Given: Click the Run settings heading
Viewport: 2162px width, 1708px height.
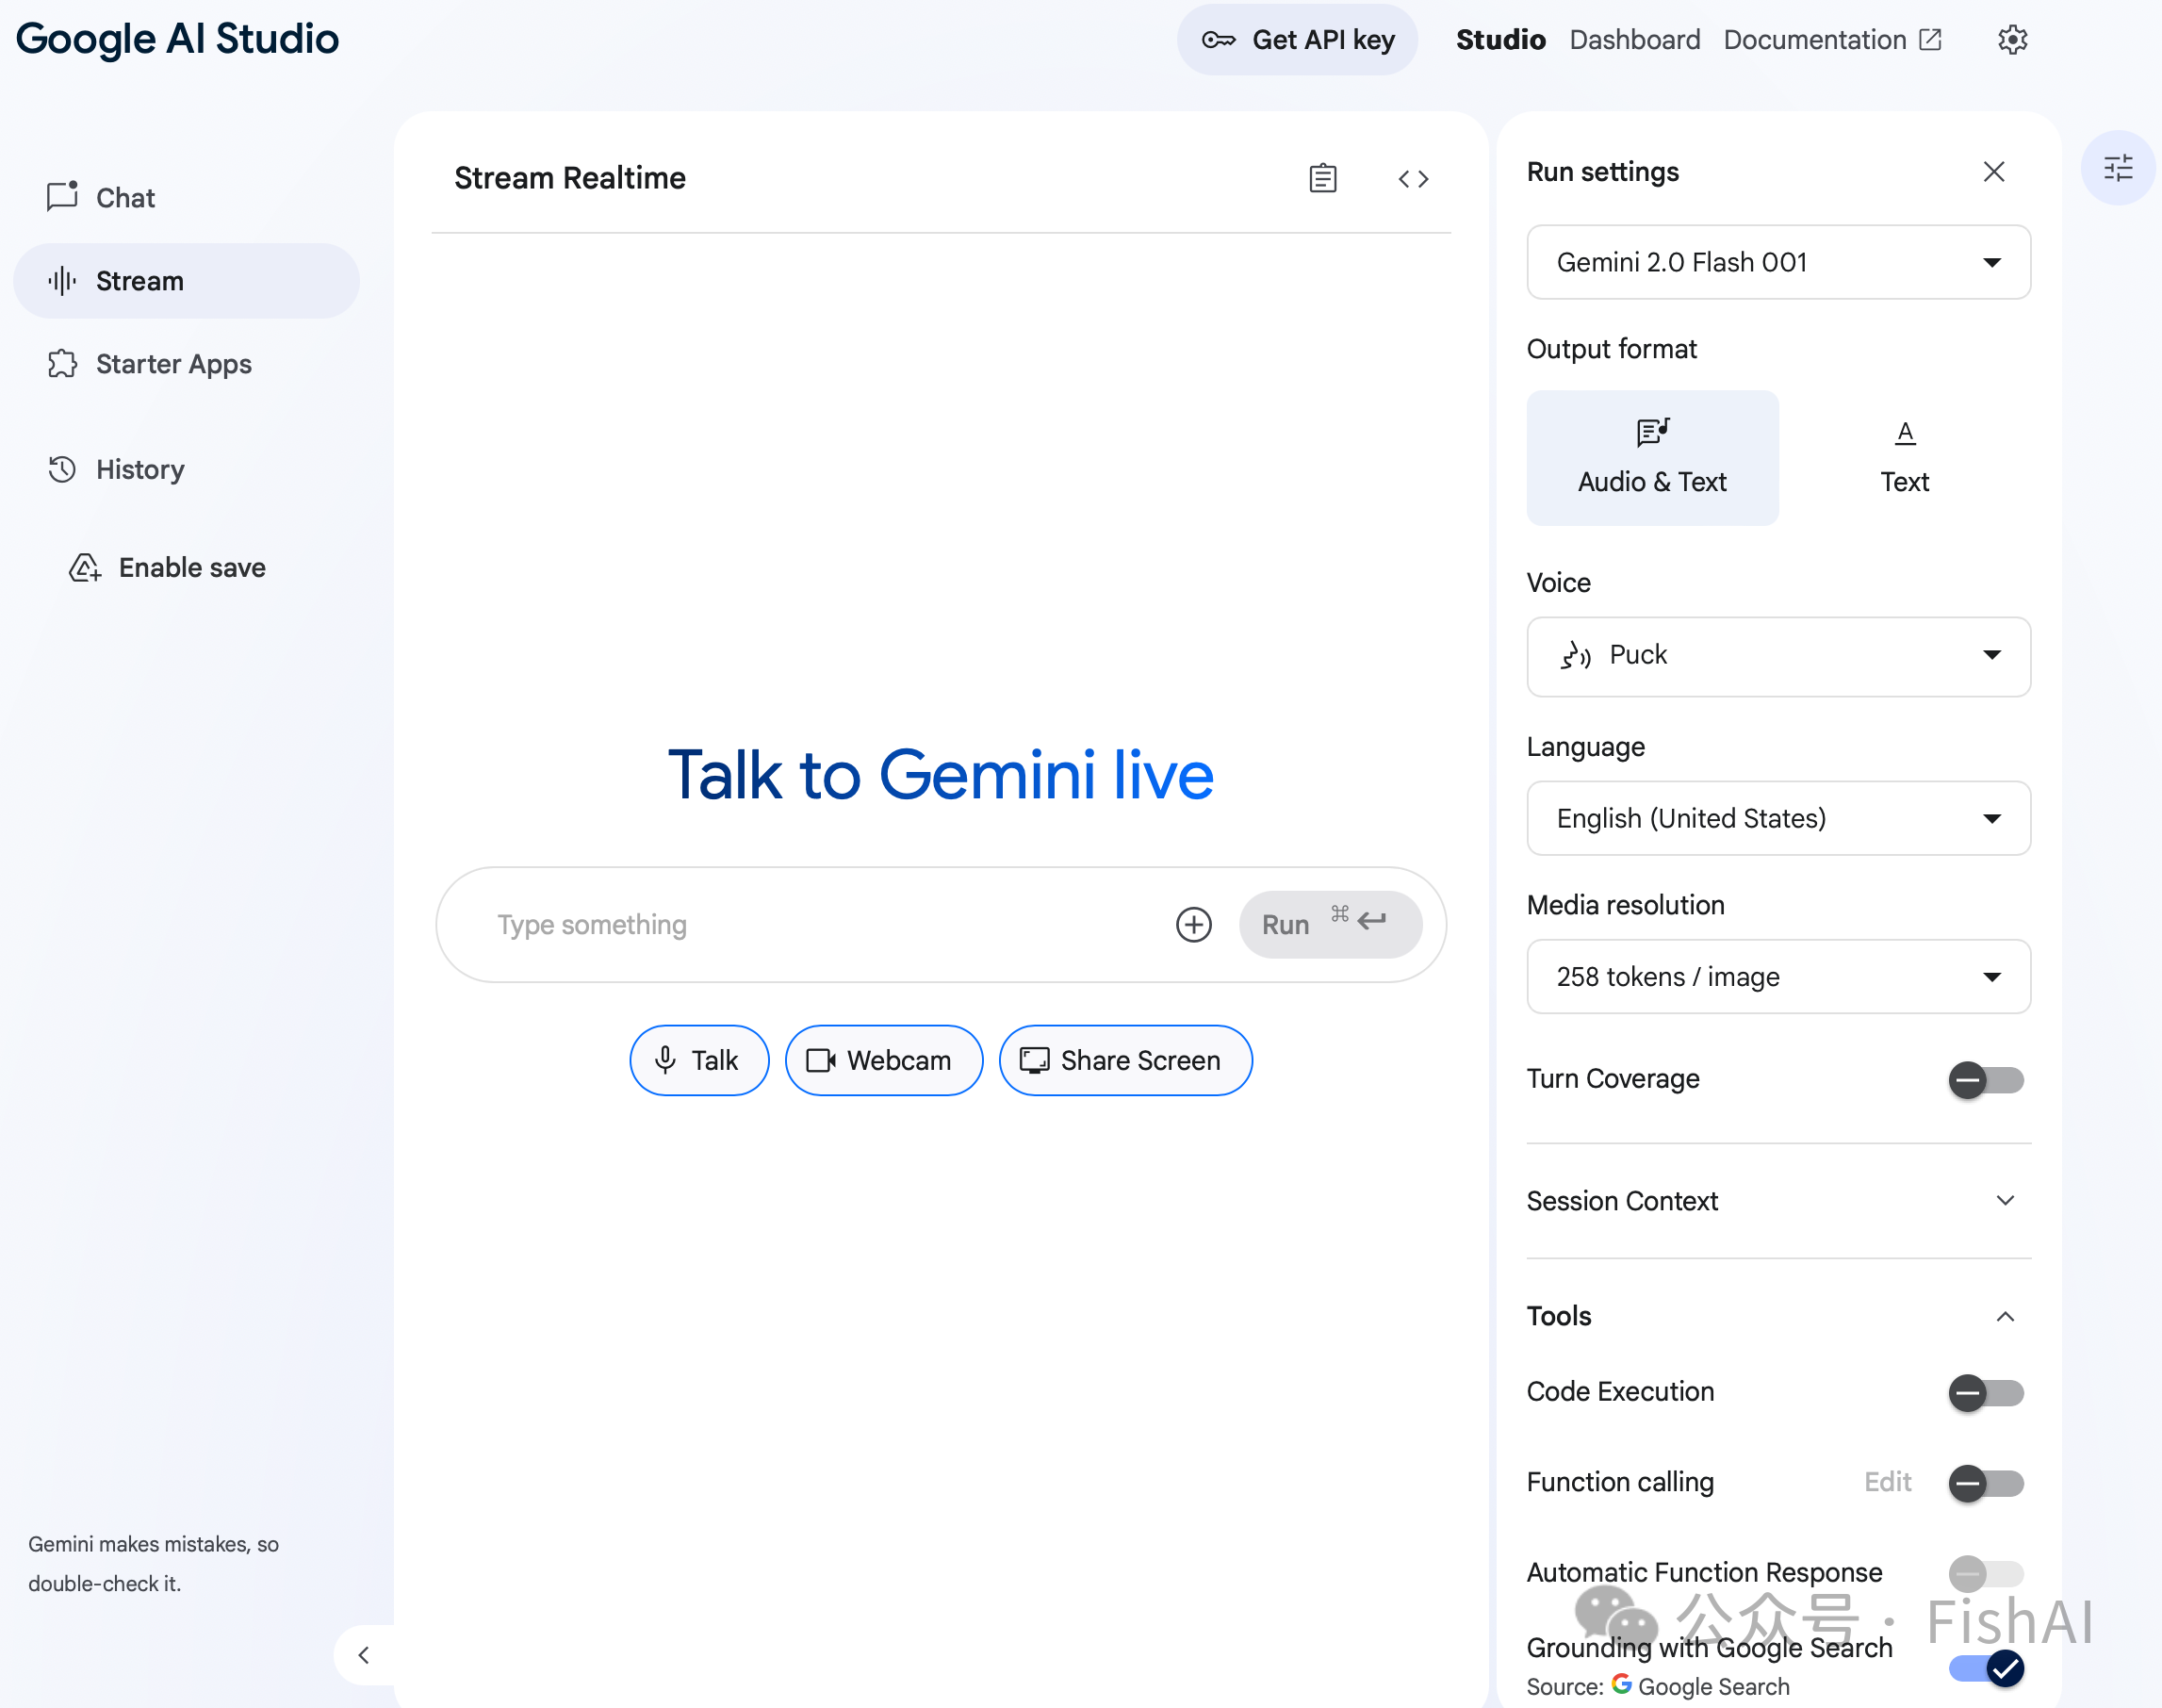Looking at the screenshot, I should 1602,172.
